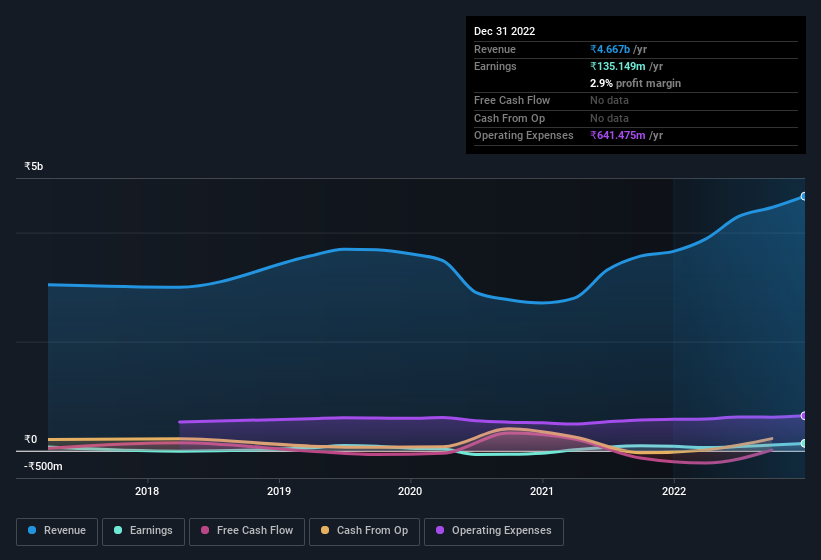Click the ₹135.149m earnings value in tooltip
821x560 pixels.
[x=618, y=66]
